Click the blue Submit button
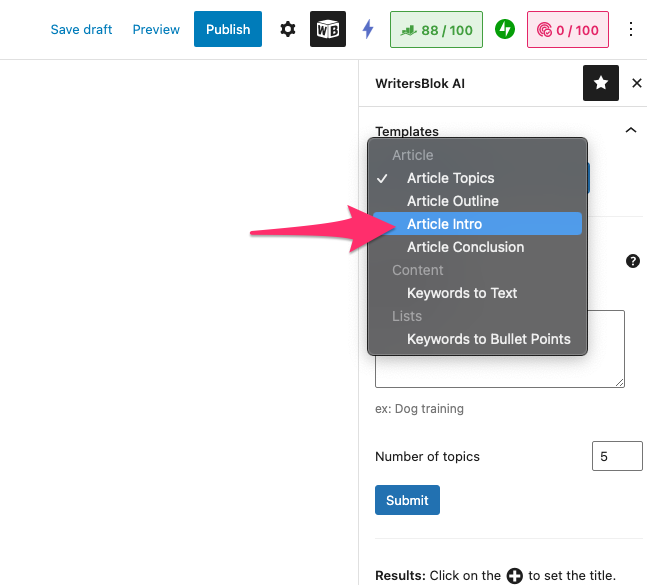 pyautogui.click(x=407, y=500)
